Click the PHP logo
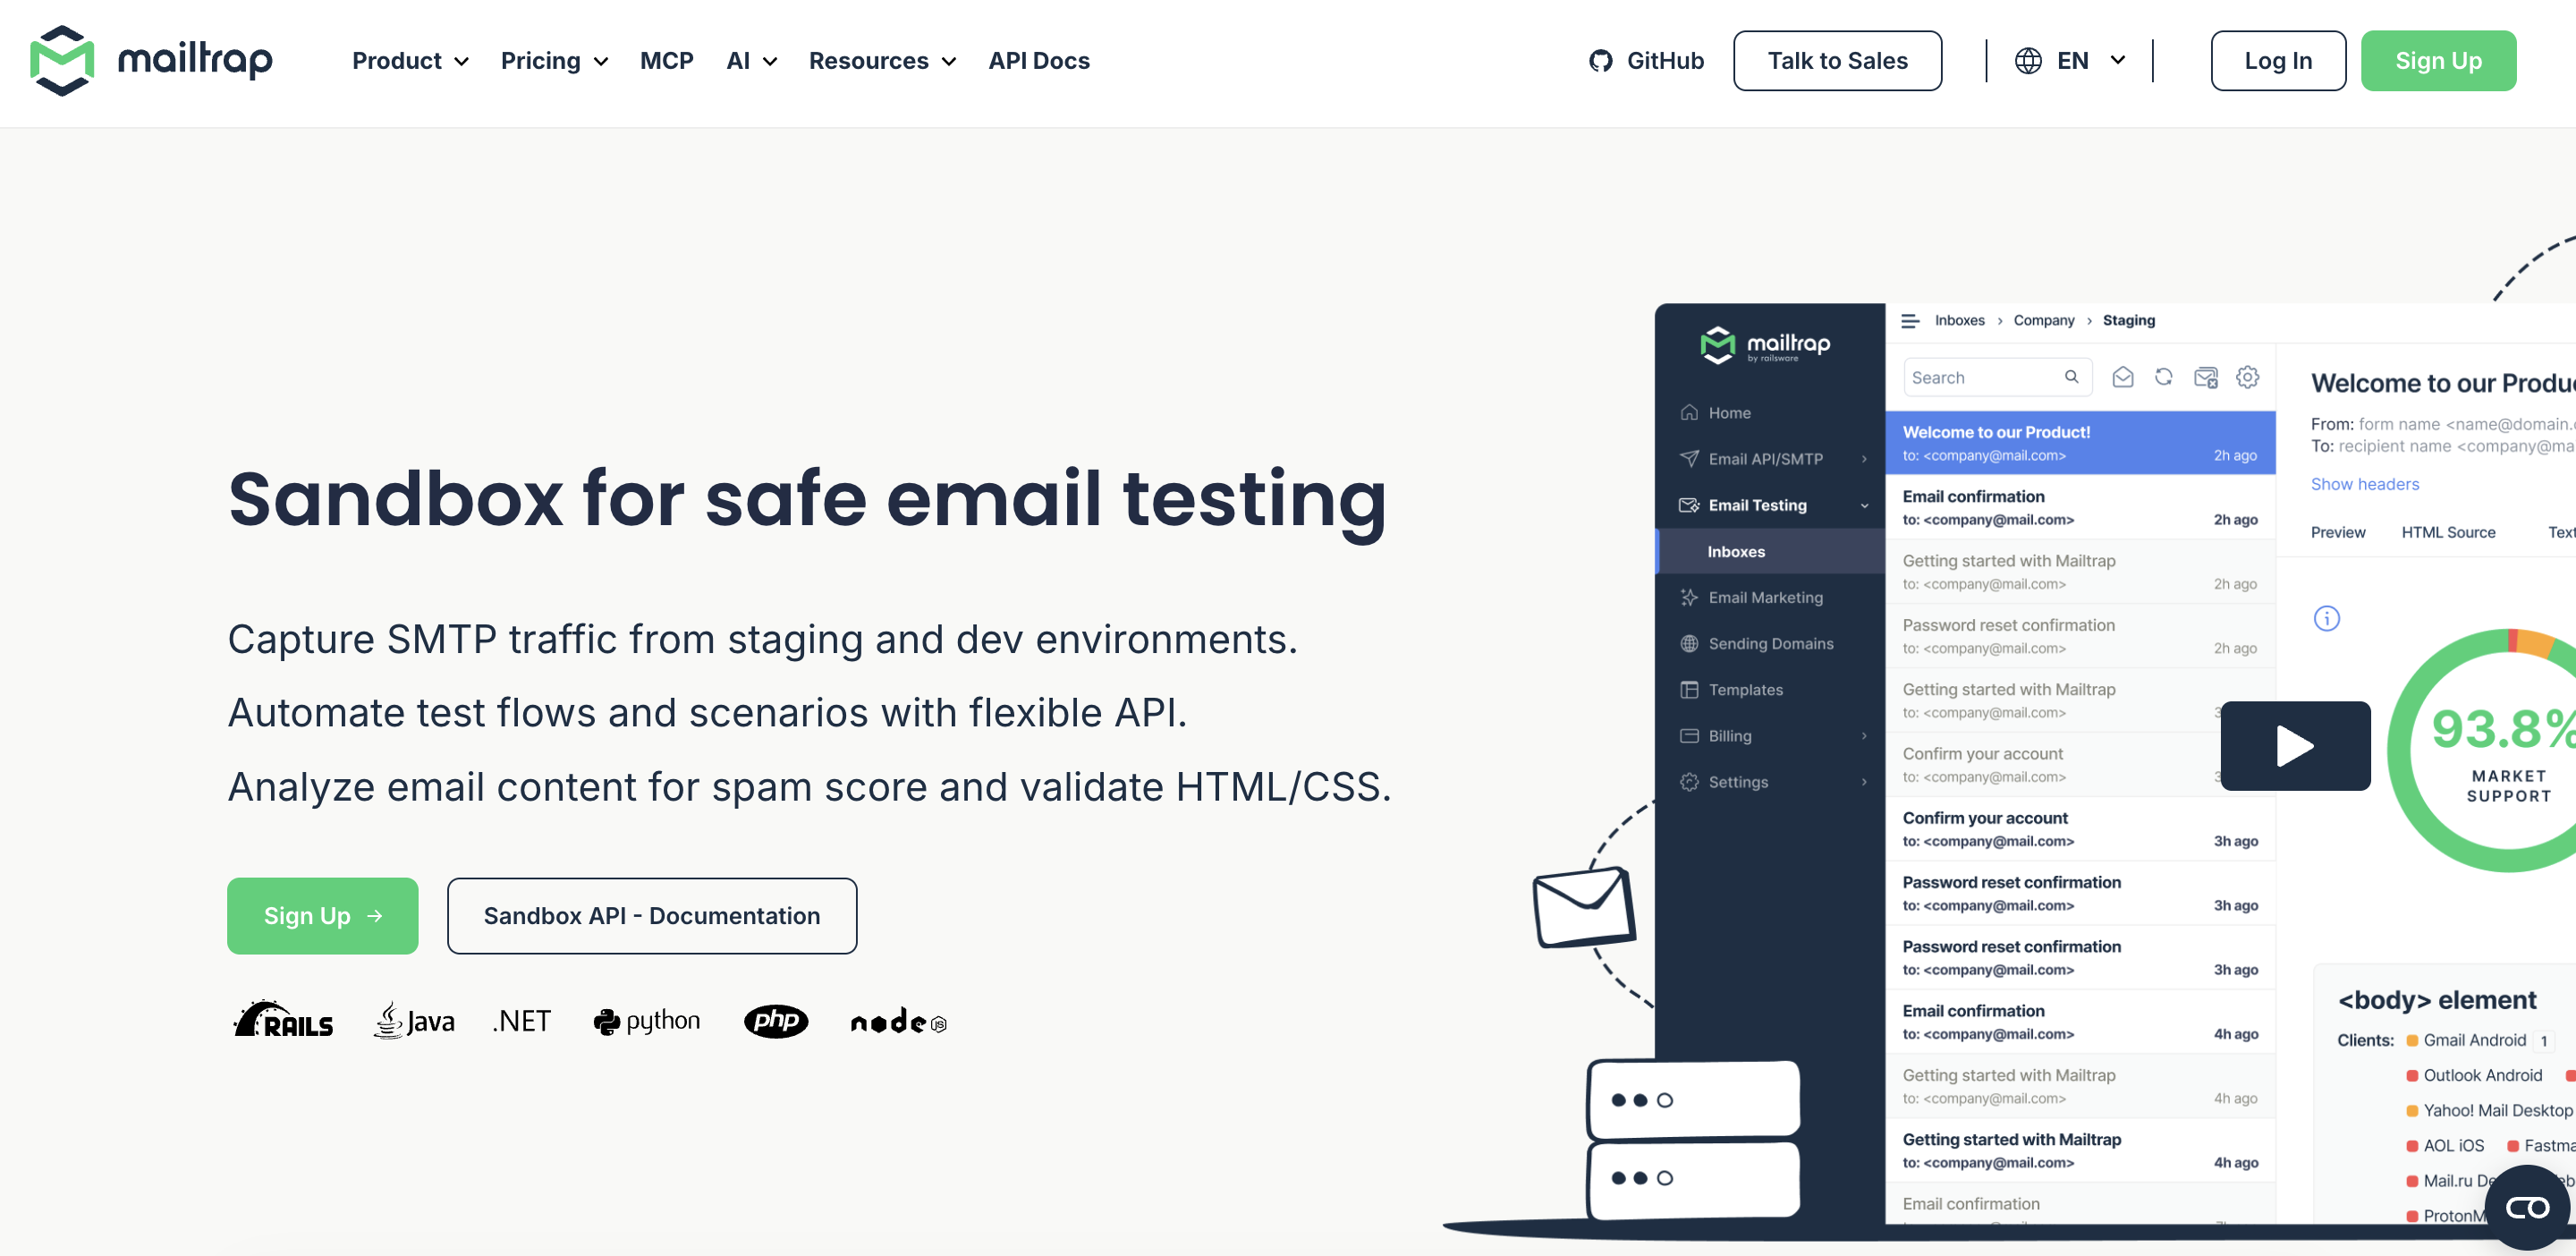This screenshot has width=2576, height=1256. (x=776, y=1021)
